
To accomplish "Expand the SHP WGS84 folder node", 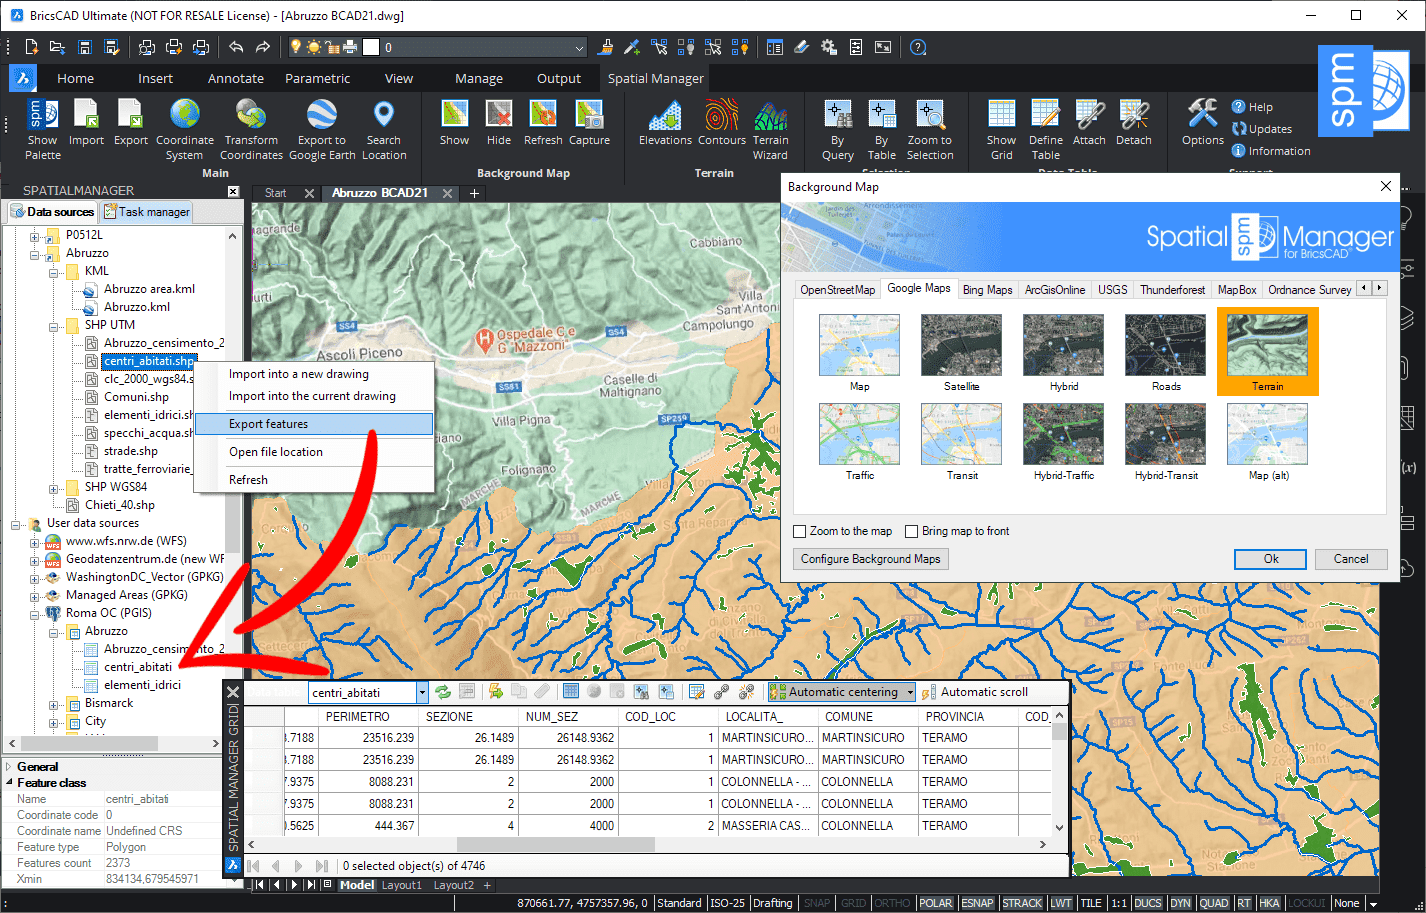I will [x=53, y=487].
